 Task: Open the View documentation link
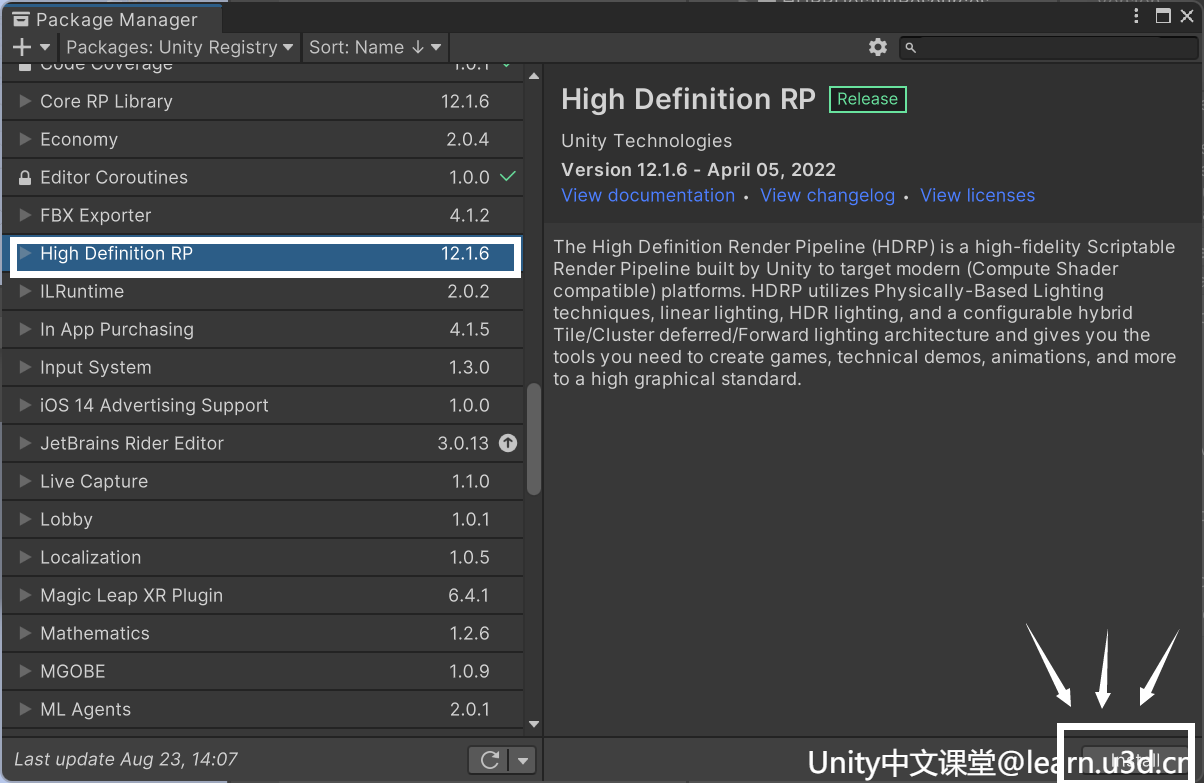(x=648, y=195)
